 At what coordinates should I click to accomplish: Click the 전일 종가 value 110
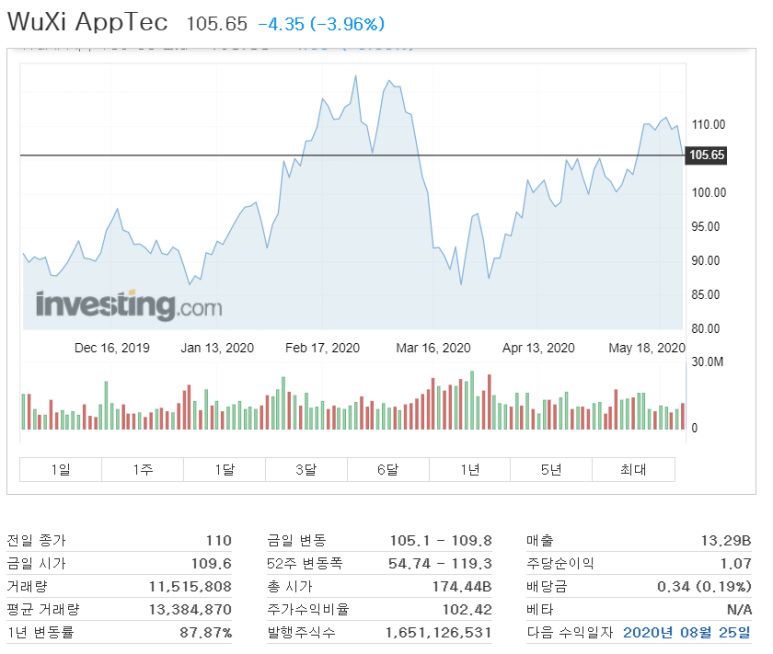(219, 541)
